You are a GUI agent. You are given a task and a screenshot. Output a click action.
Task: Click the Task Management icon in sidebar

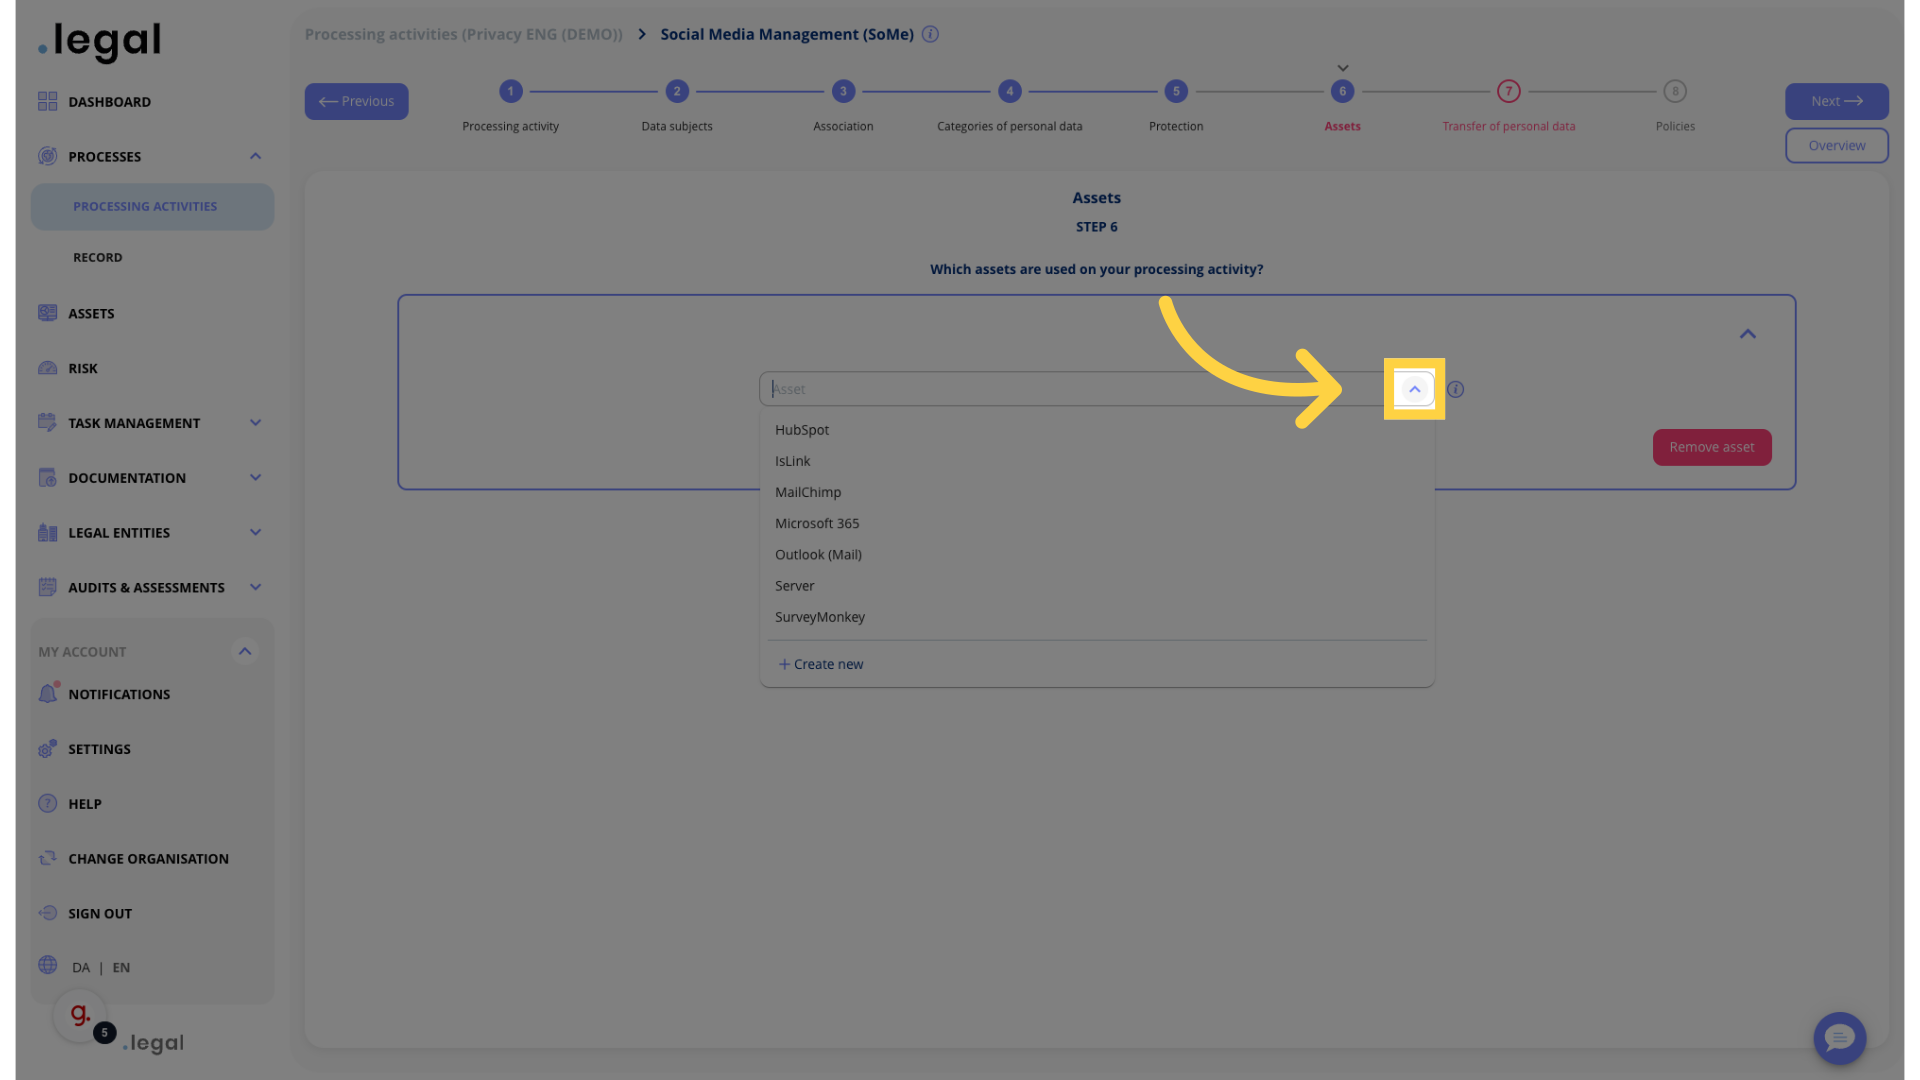46,422
